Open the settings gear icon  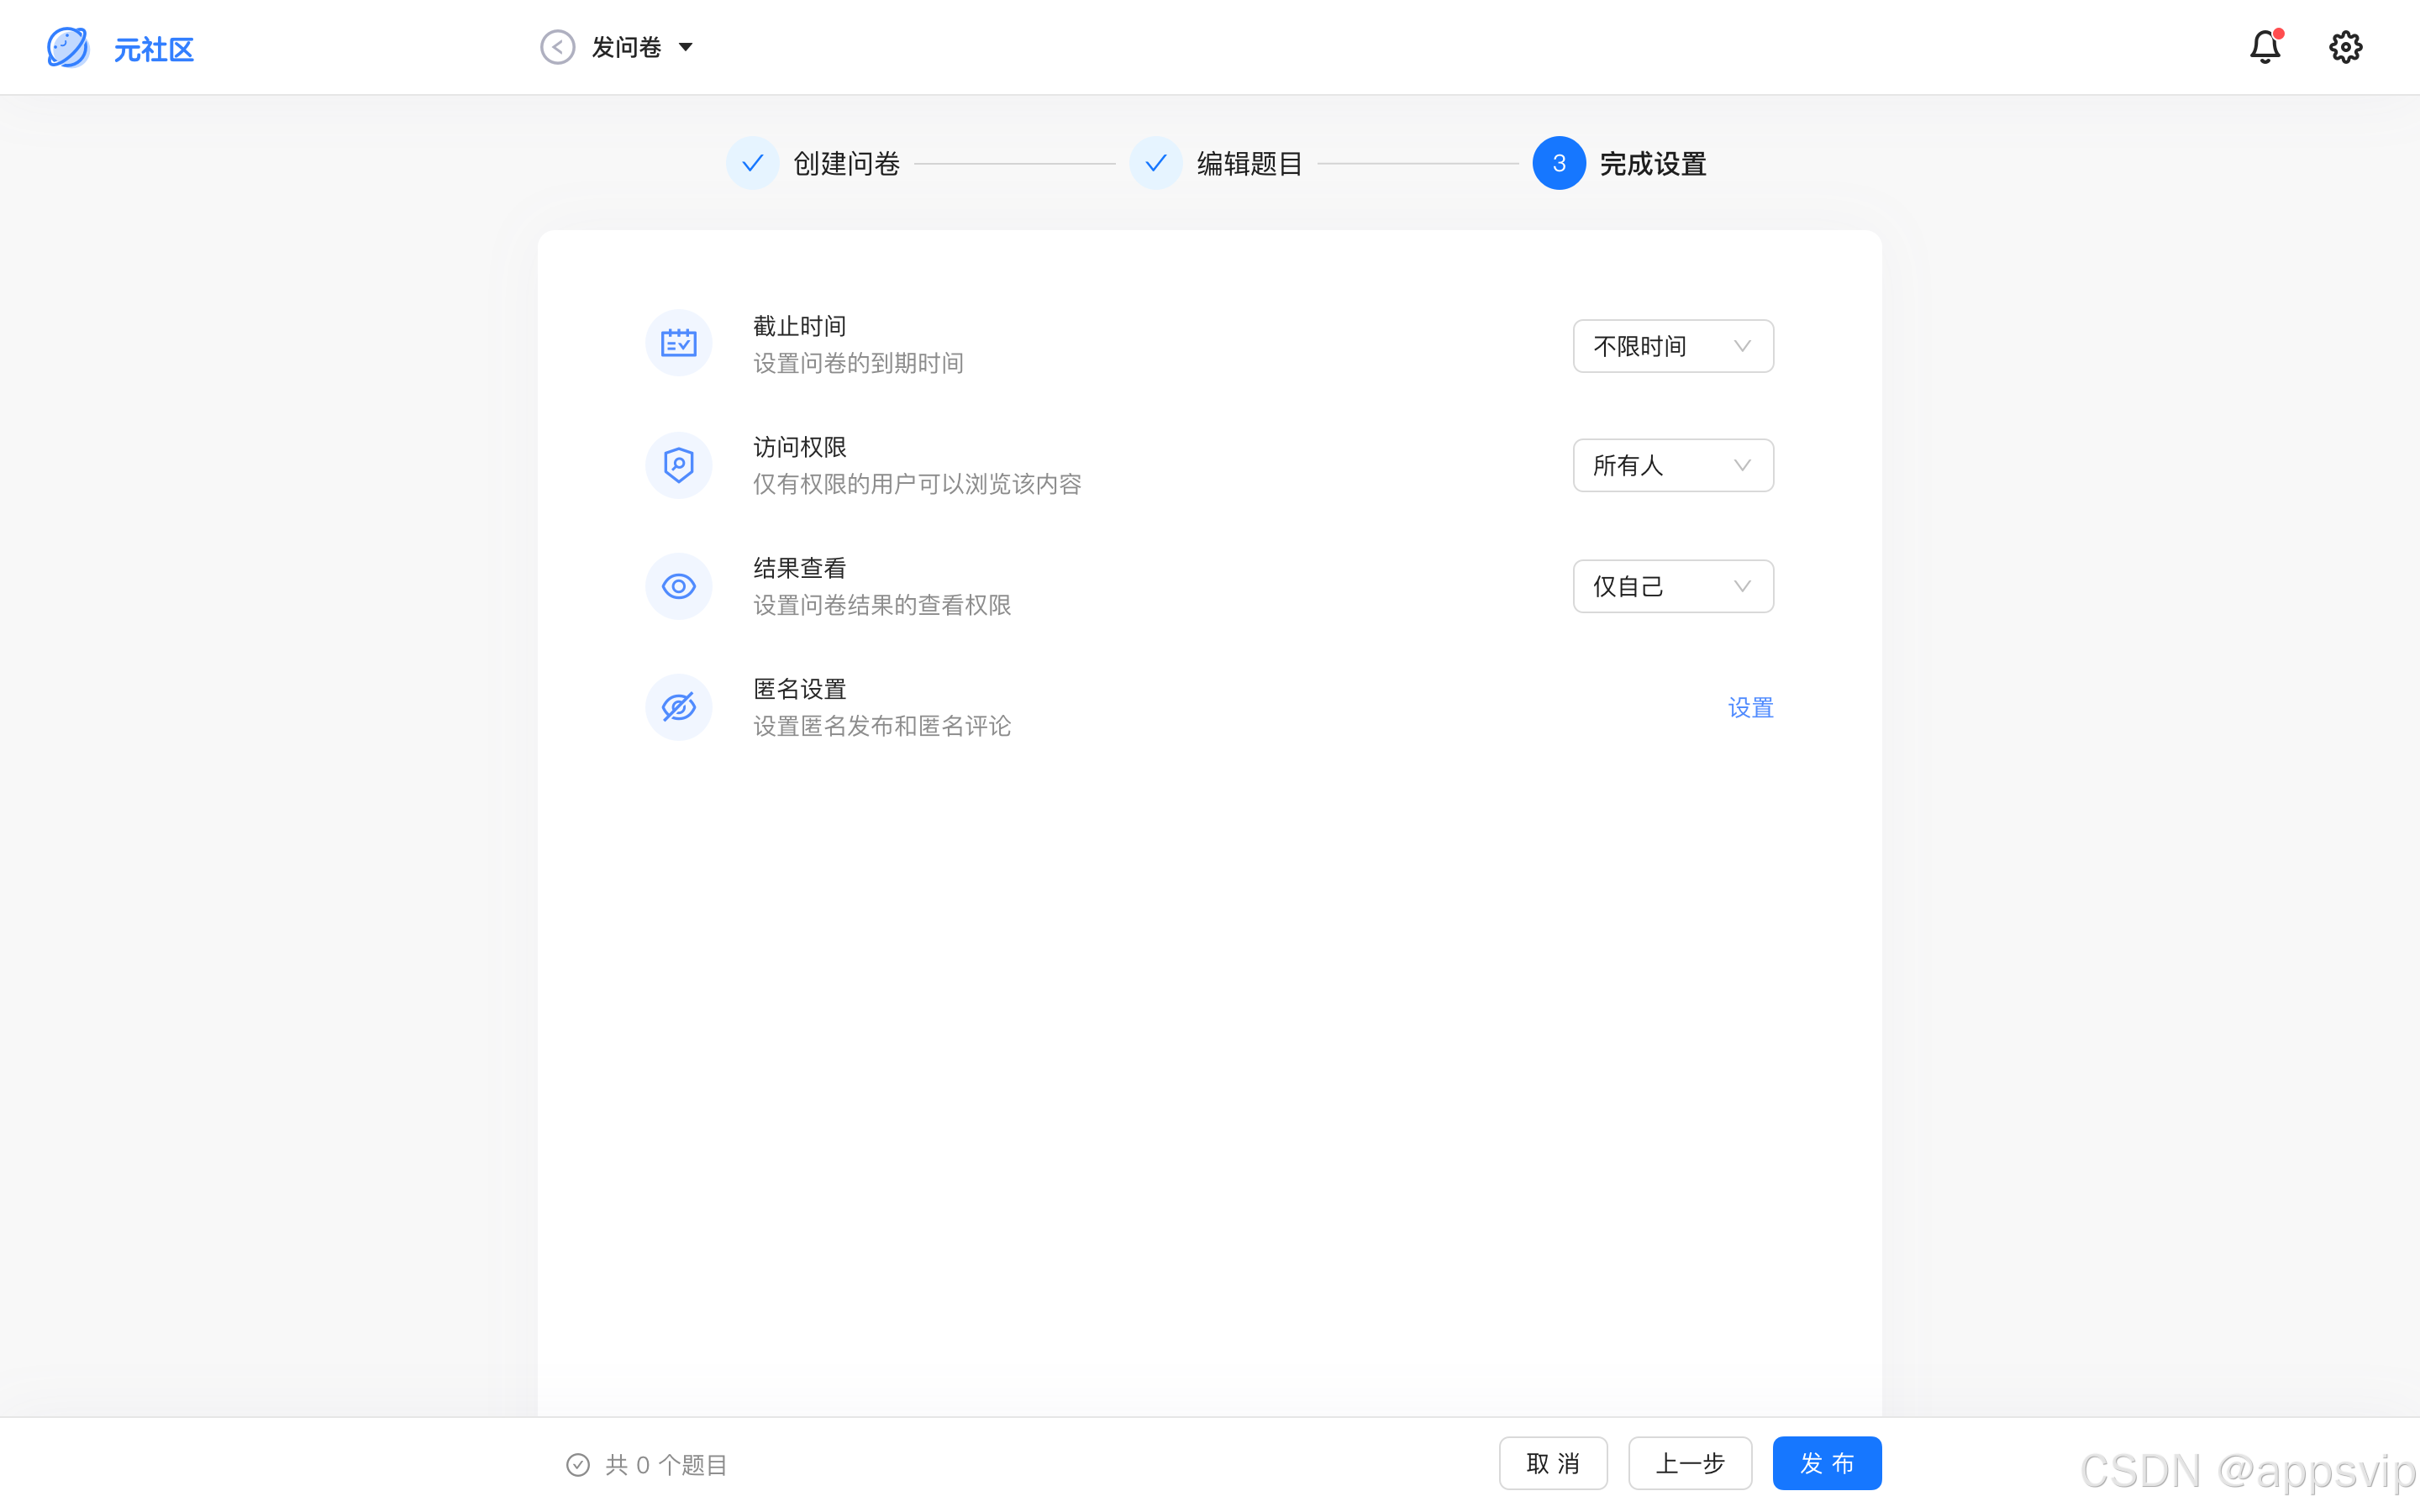pos(2345,47)
